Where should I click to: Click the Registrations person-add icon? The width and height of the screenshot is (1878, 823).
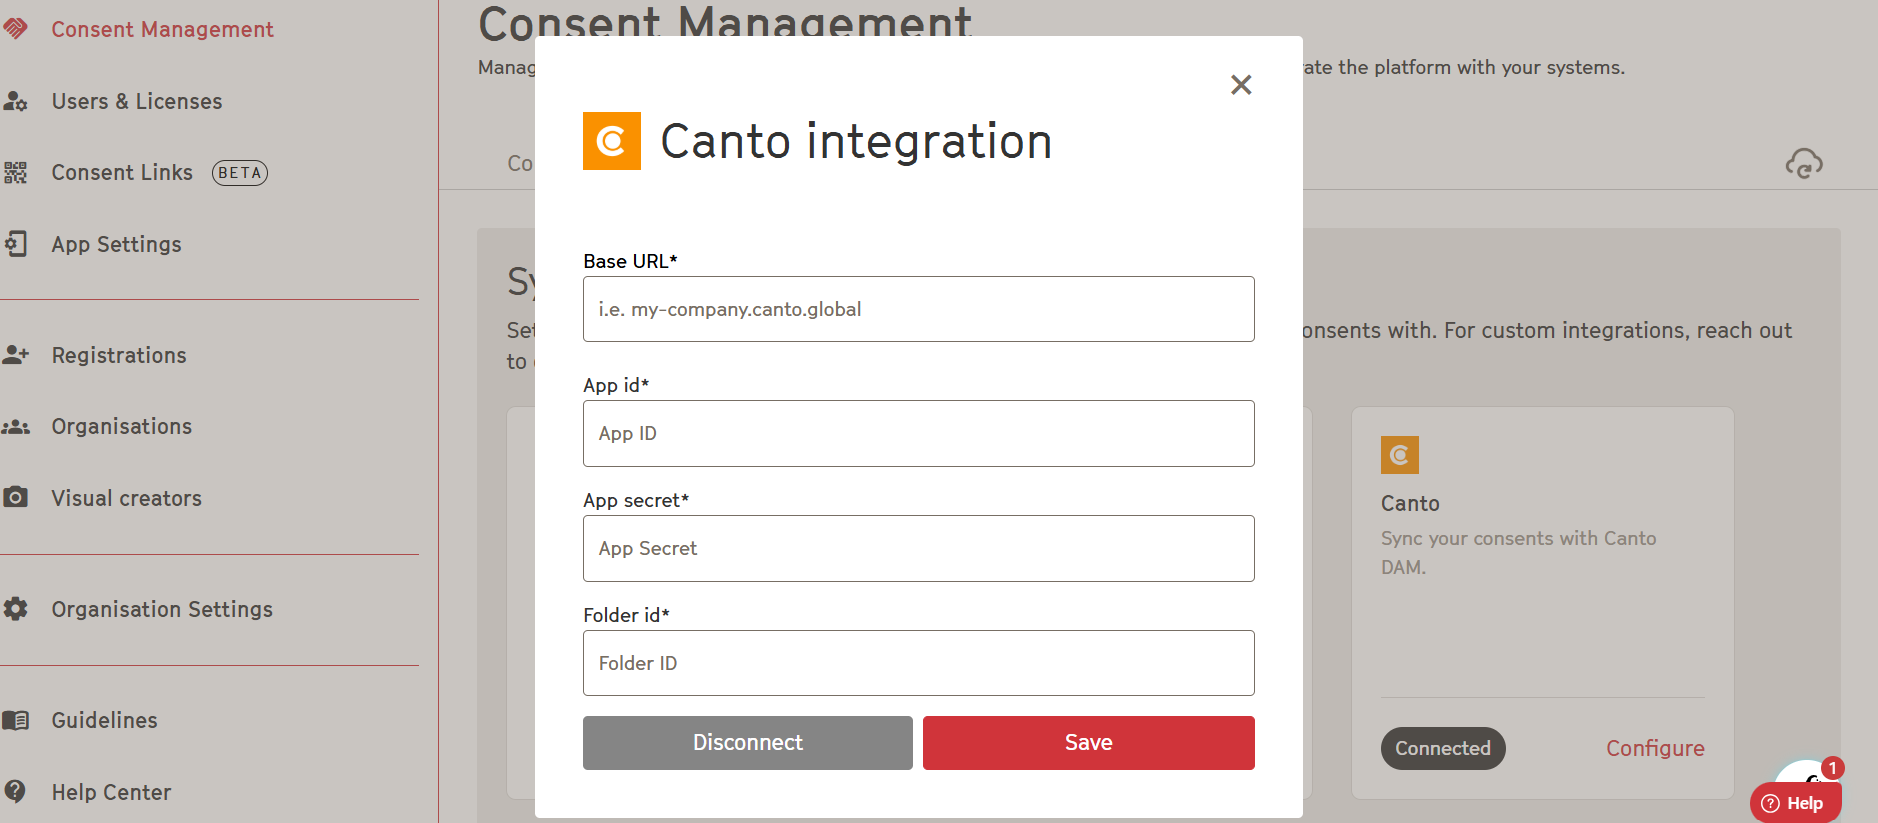tap(16, 355)
